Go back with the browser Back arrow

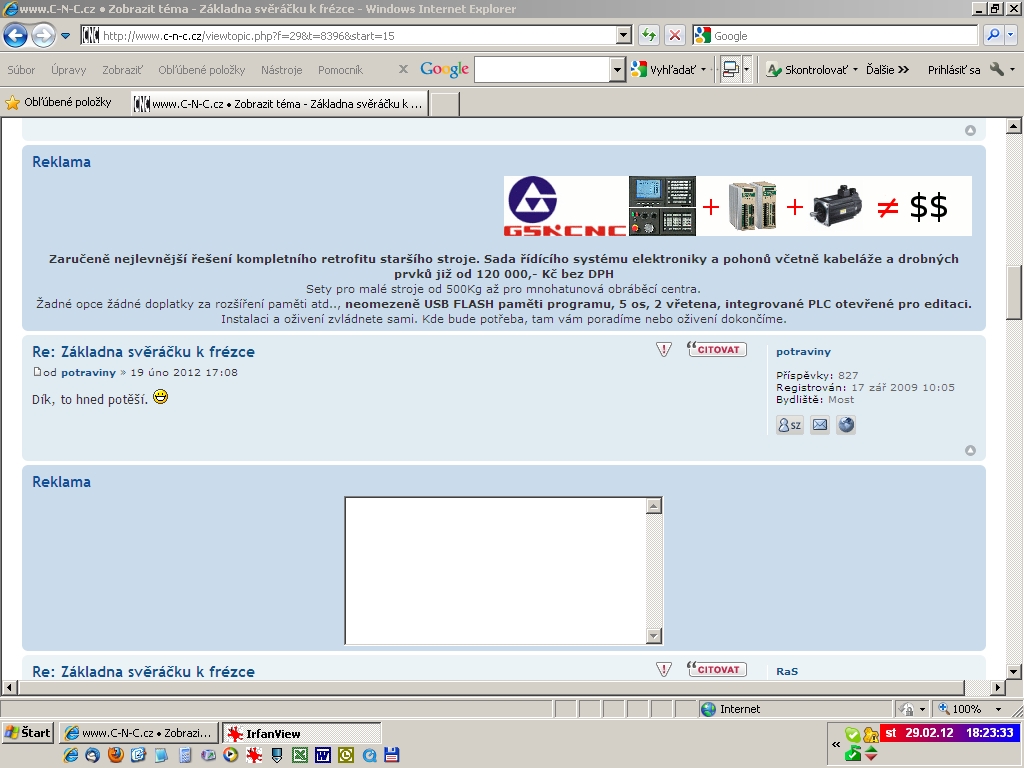point(15,36)
